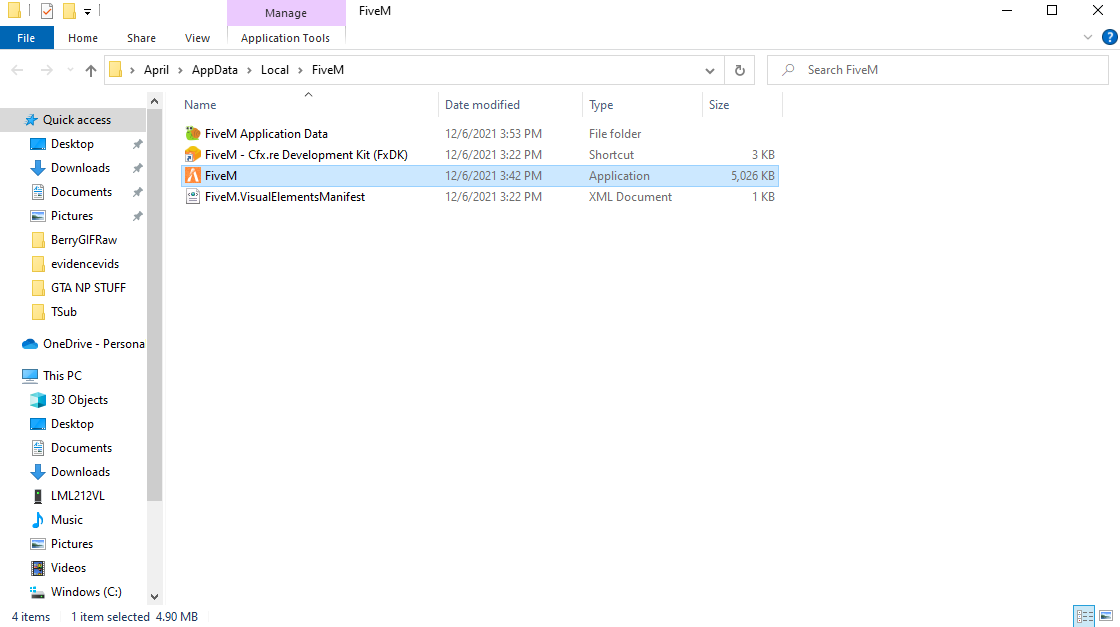The width and height of the screenshot is (1120, 627).
Task: Click the Desktop icon under Quick access
Action: (38, 144)
